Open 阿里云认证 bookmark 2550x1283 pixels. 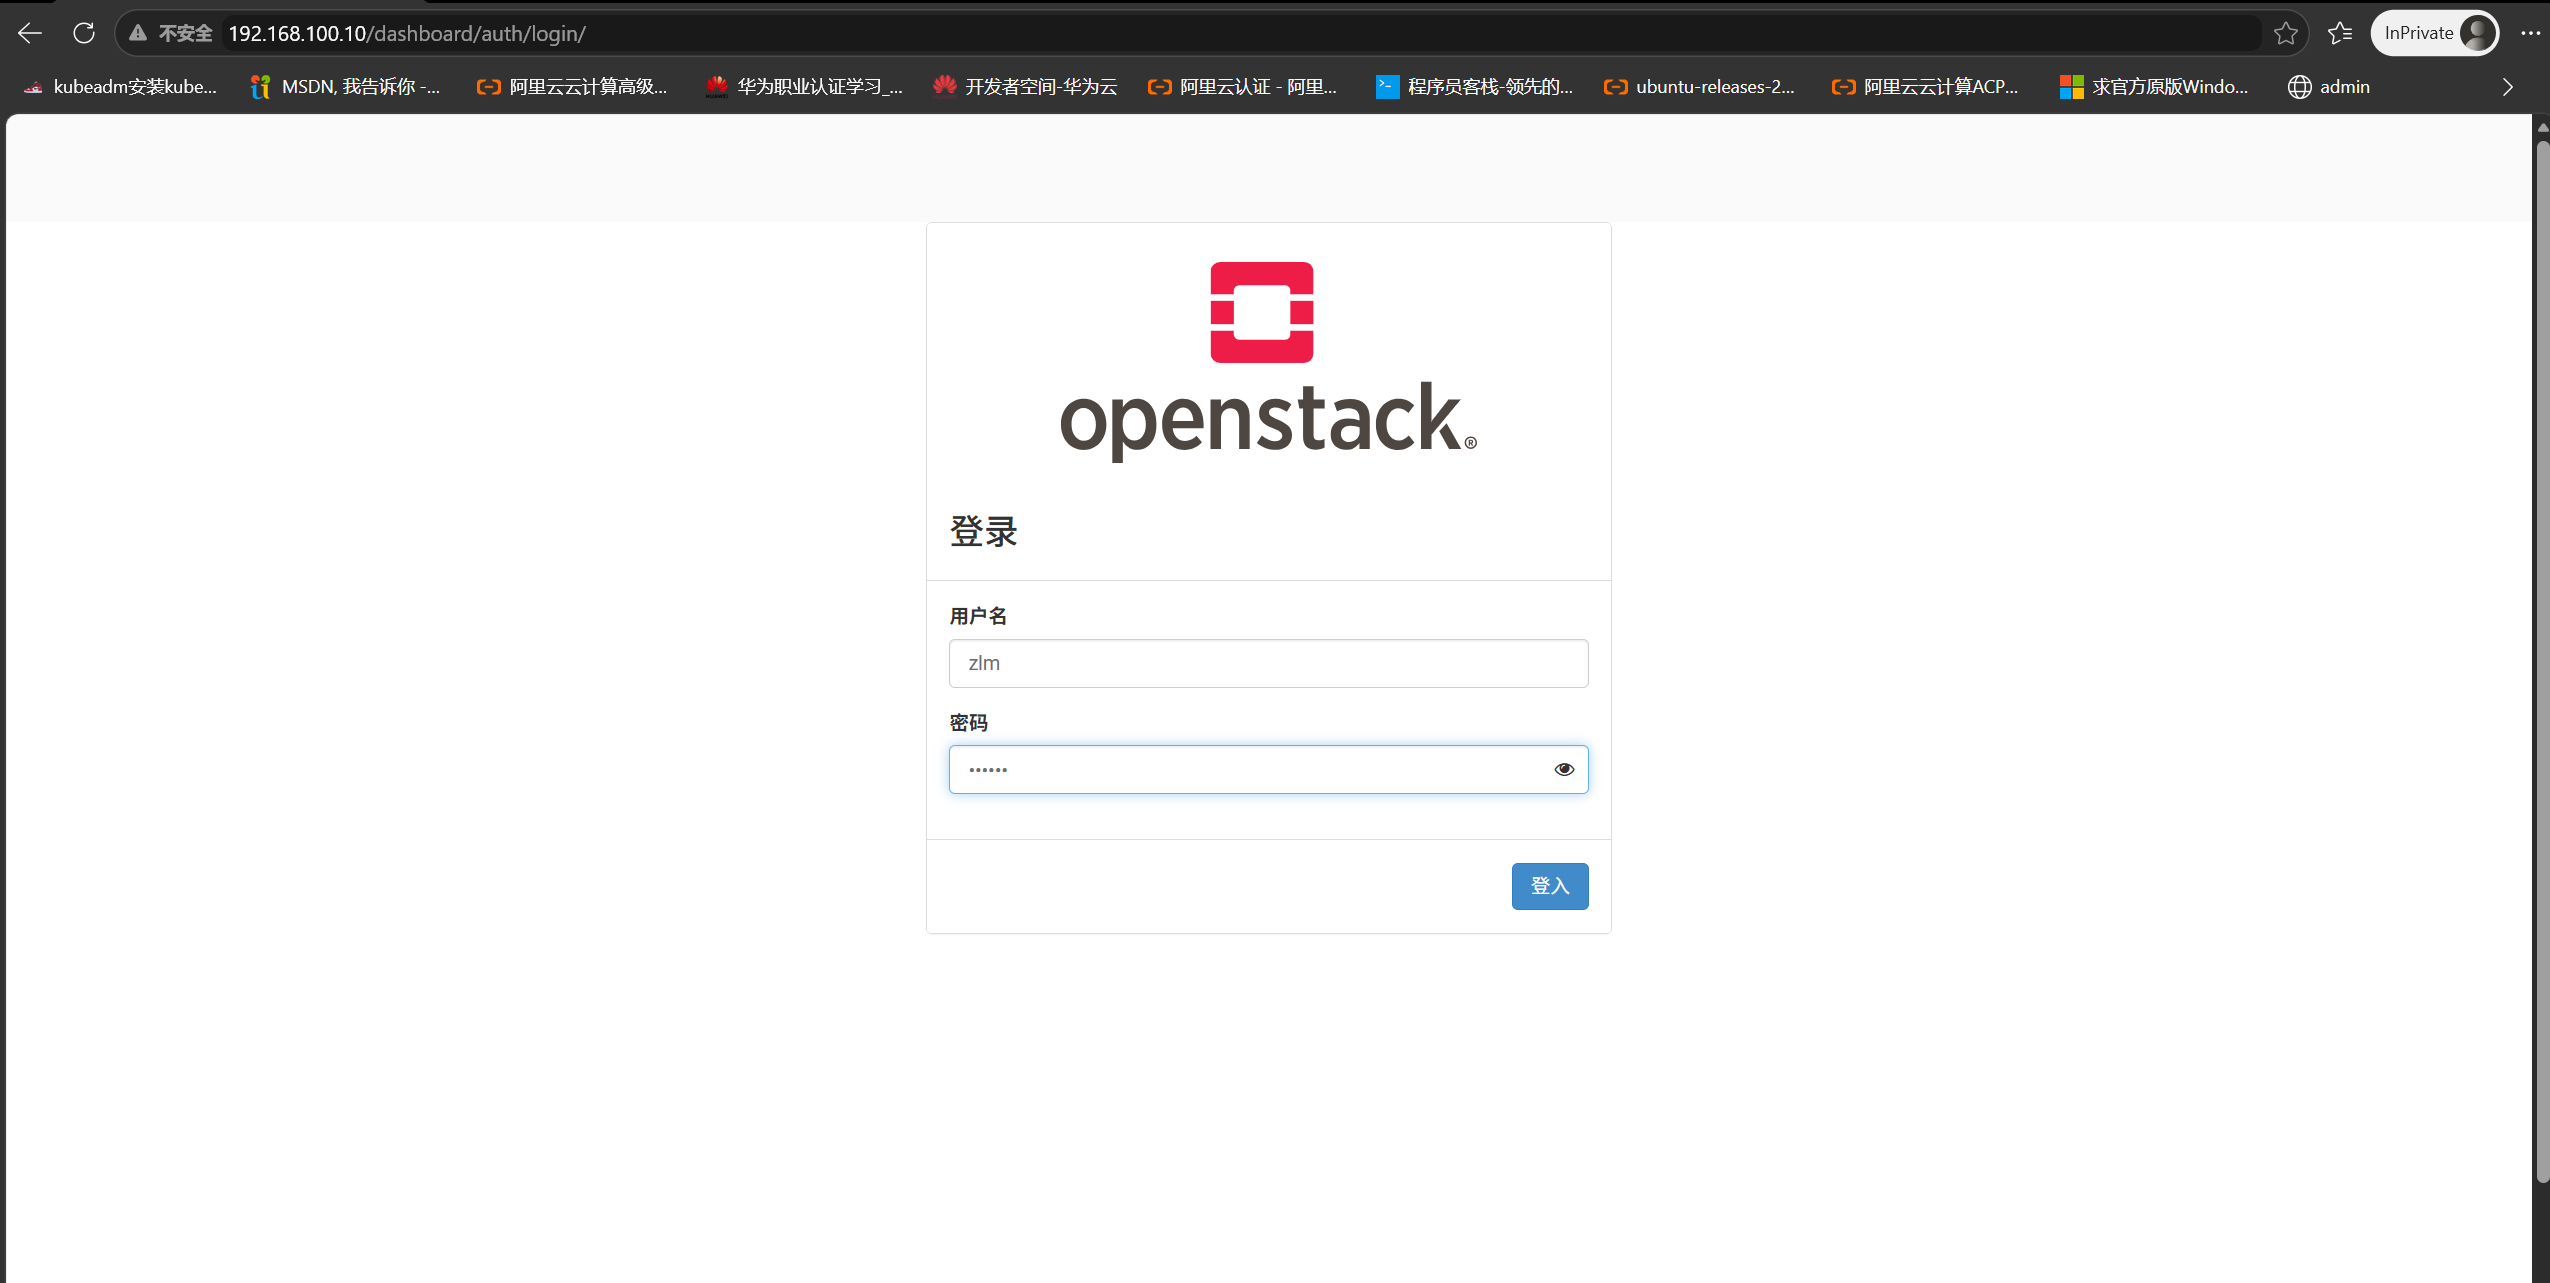(x=1242, y=87)
